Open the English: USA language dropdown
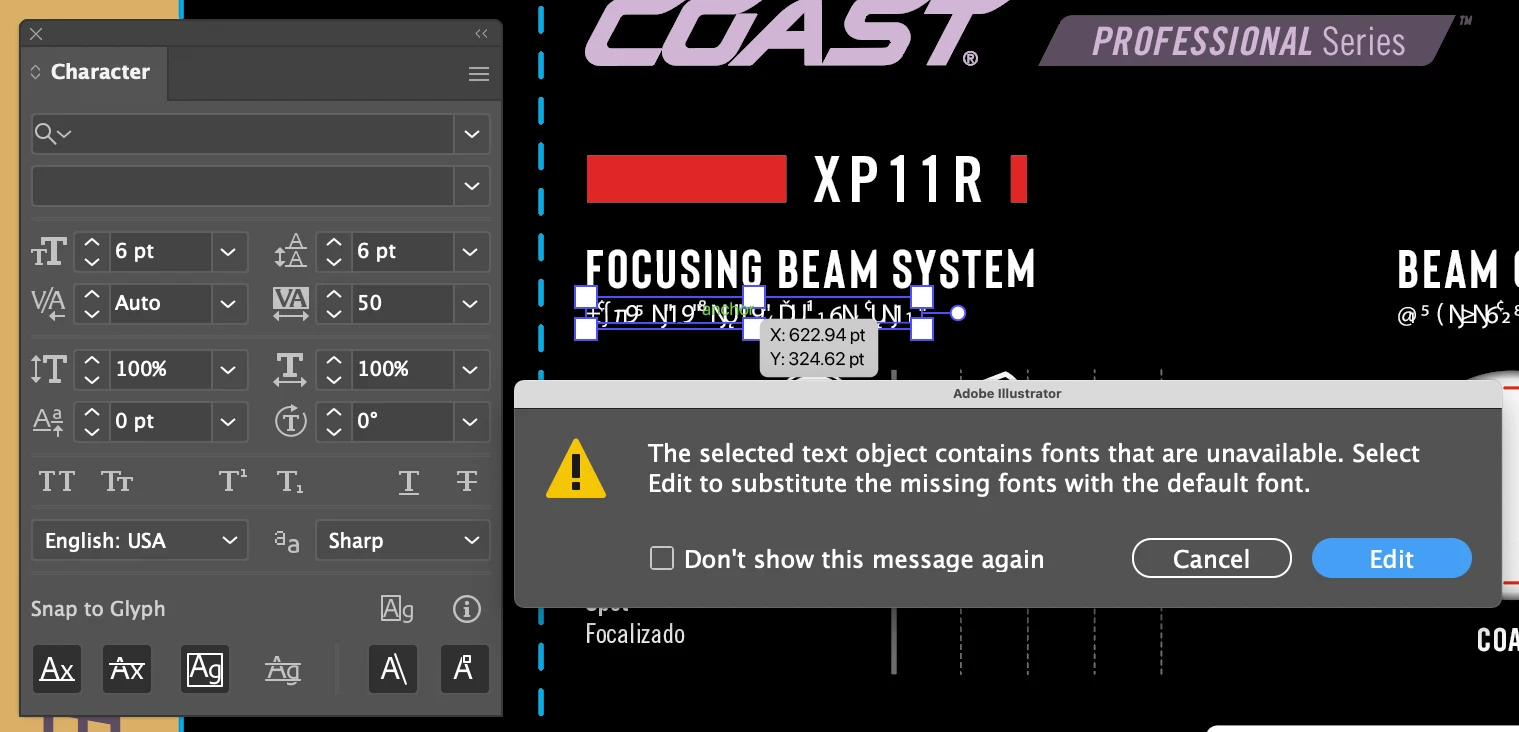 (140, 541)
